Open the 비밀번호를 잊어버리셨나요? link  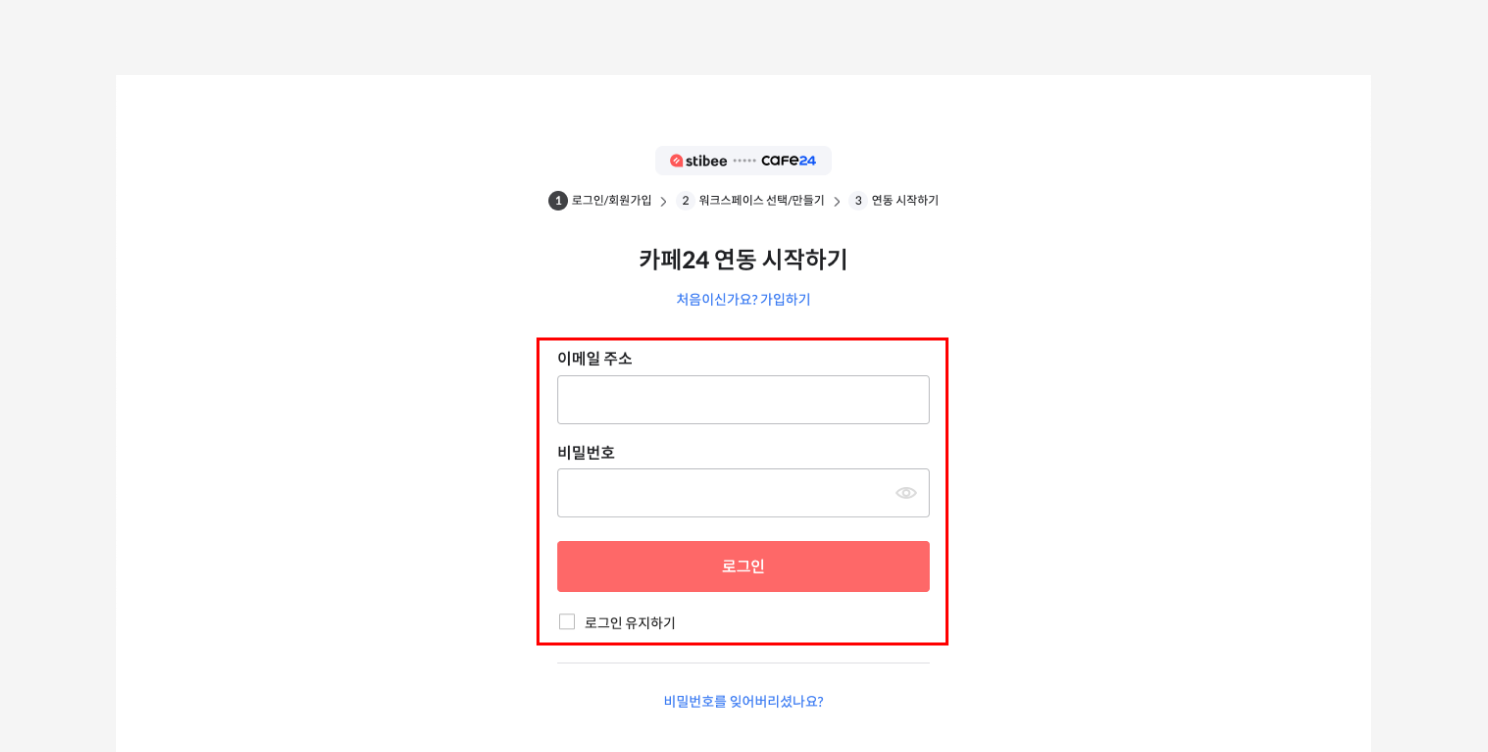(743, 702)
